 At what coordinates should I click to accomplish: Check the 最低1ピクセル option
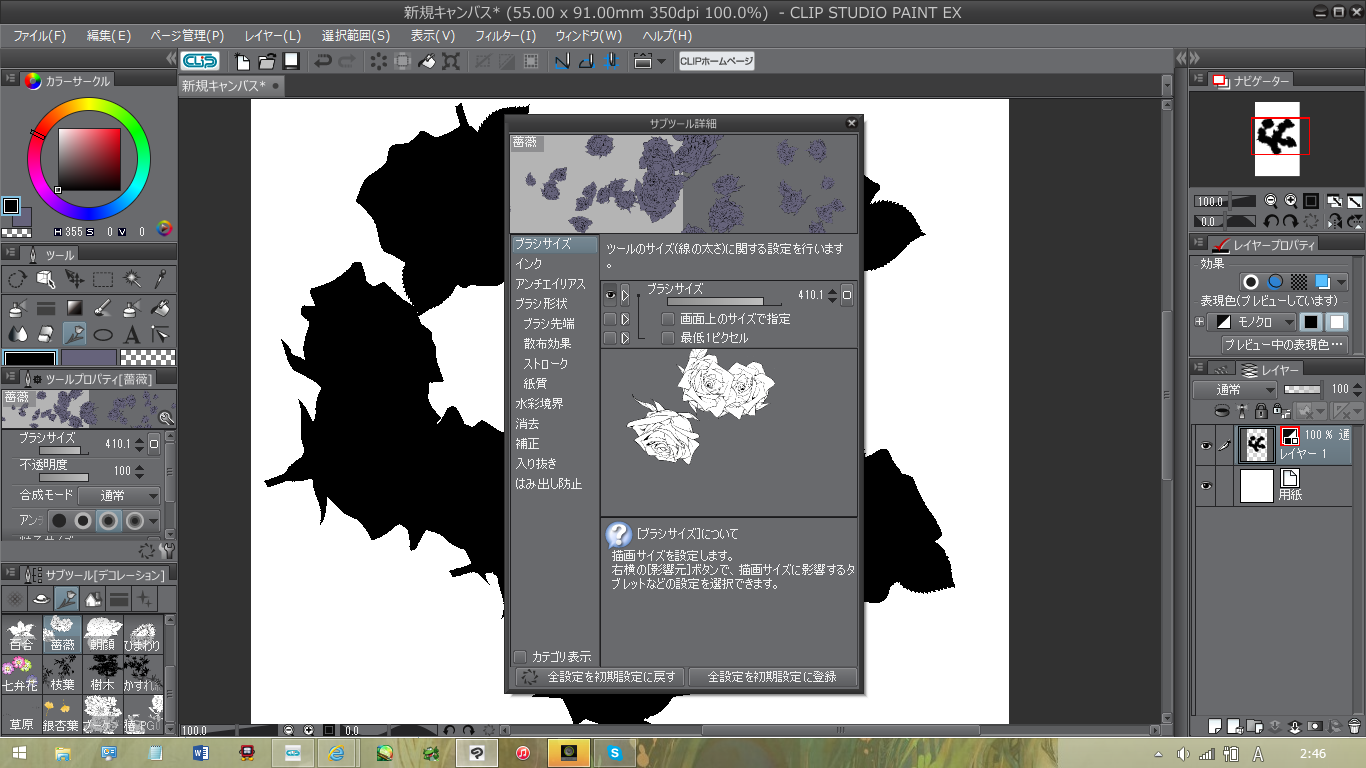coord(668,338)
